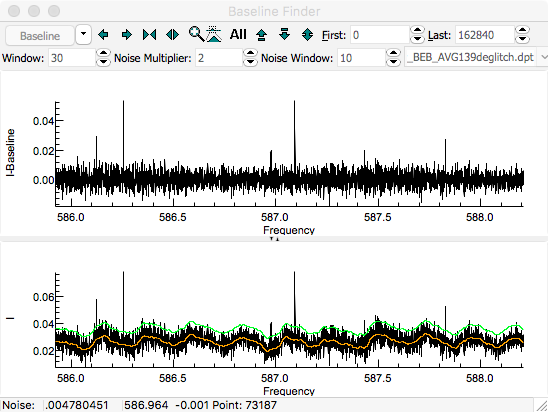Click the shift down arrow icon
Viewport: 548px width, 412px height.
point(284,34)
